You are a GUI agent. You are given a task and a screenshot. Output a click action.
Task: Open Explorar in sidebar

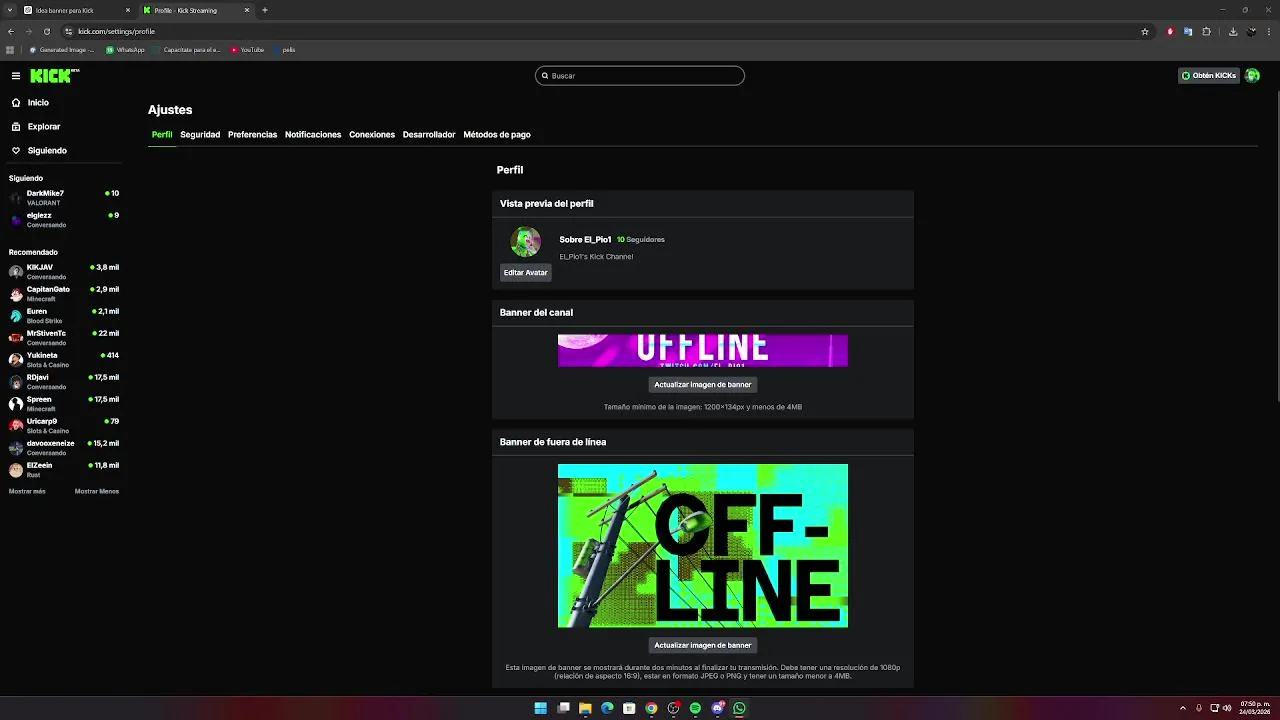coord(44,127)
